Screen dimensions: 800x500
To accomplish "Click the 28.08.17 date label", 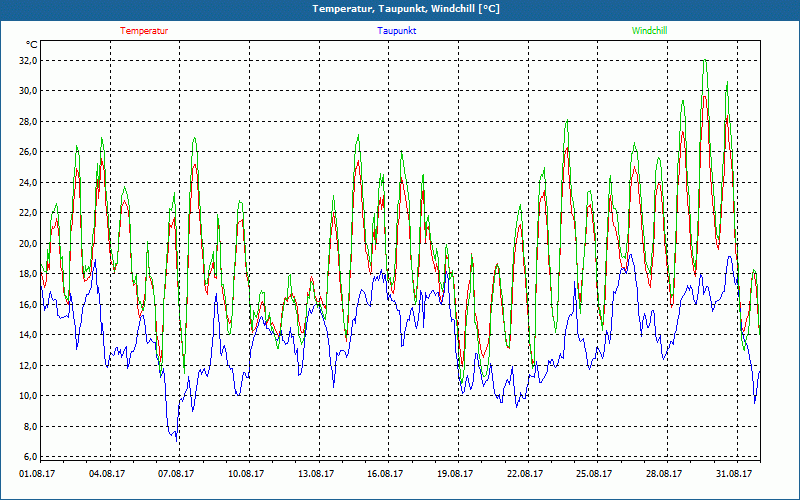I will pyautogui.click(x=664, y=474).
